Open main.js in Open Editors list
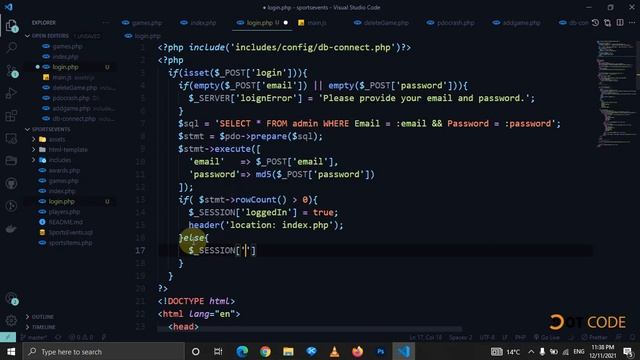640x360 pixels. point(69,77)
